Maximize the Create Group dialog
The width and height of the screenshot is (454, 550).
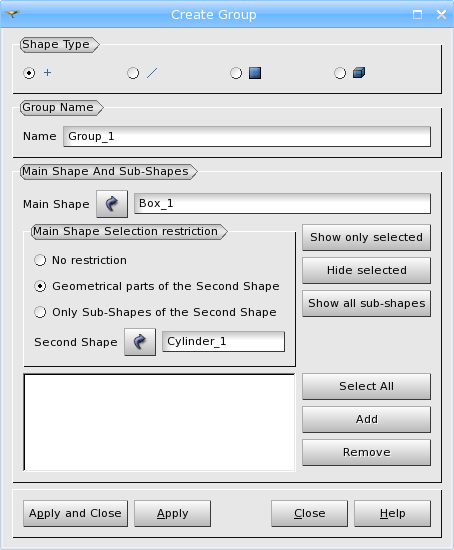[417, 14]
